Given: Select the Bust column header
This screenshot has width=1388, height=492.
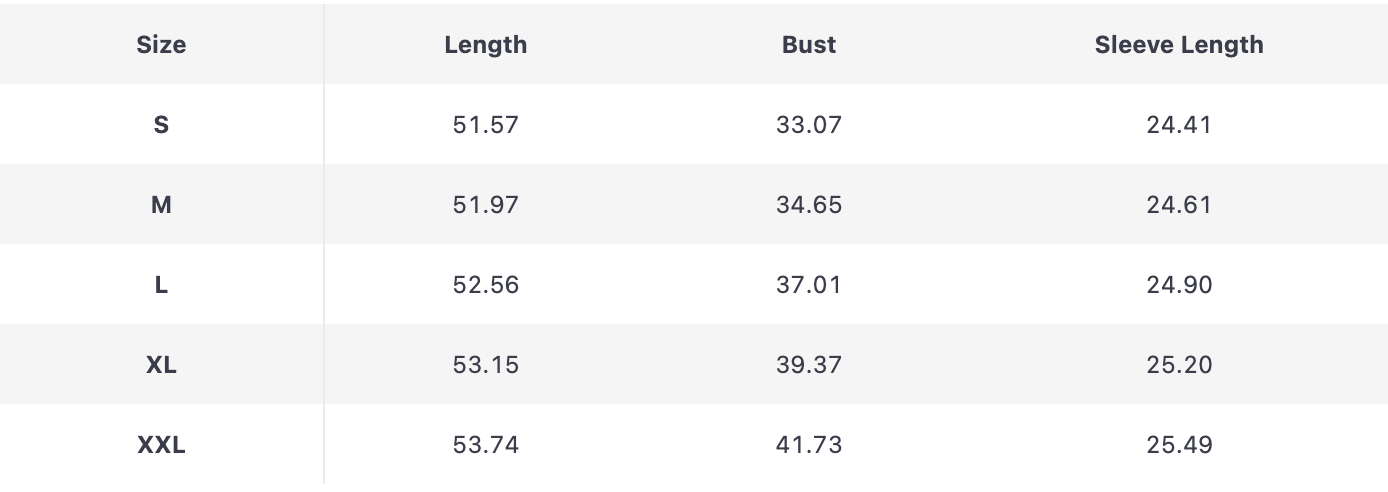Looking at the screenshot, I should tap(809, 45).
